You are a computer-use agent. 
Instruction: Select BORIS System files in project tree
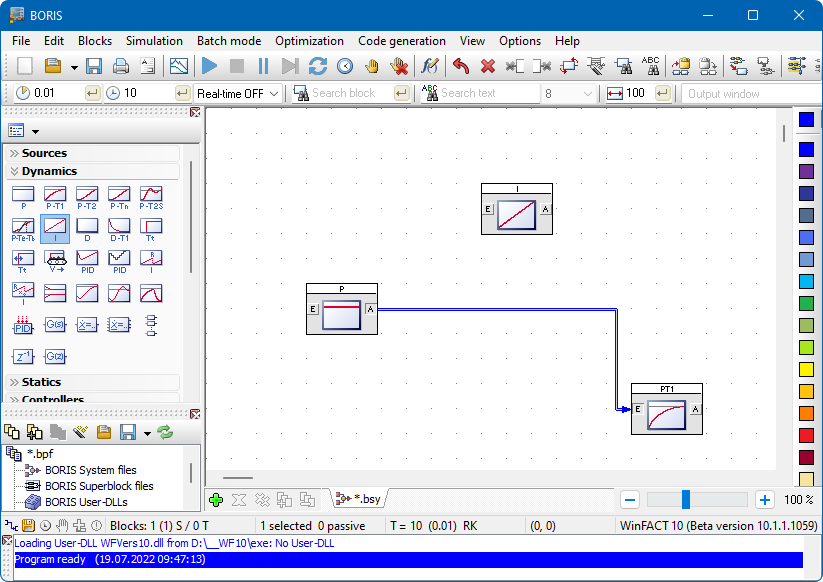[90, 470]
